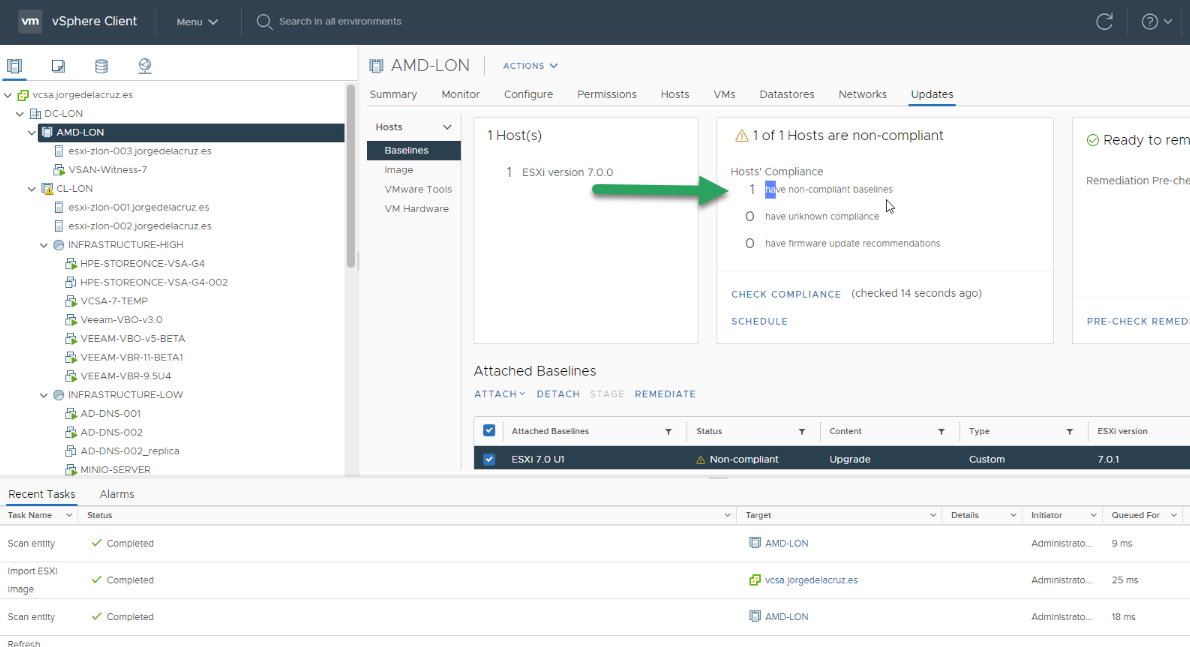Viewport: 1190px width, 647px height.
Task: Switch to the Datastores tab
Action: [x=786, y=95]
